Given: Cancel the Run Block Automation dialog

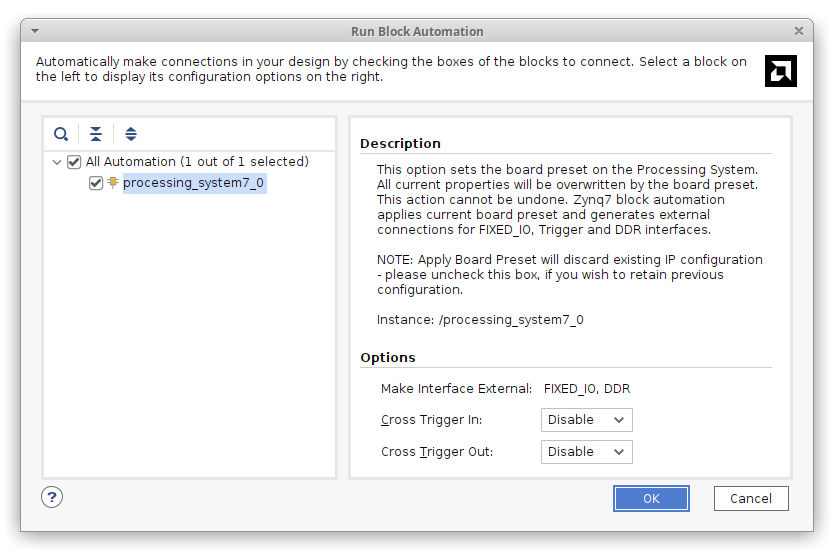Looking at the screenshot, I should (750, 498).
